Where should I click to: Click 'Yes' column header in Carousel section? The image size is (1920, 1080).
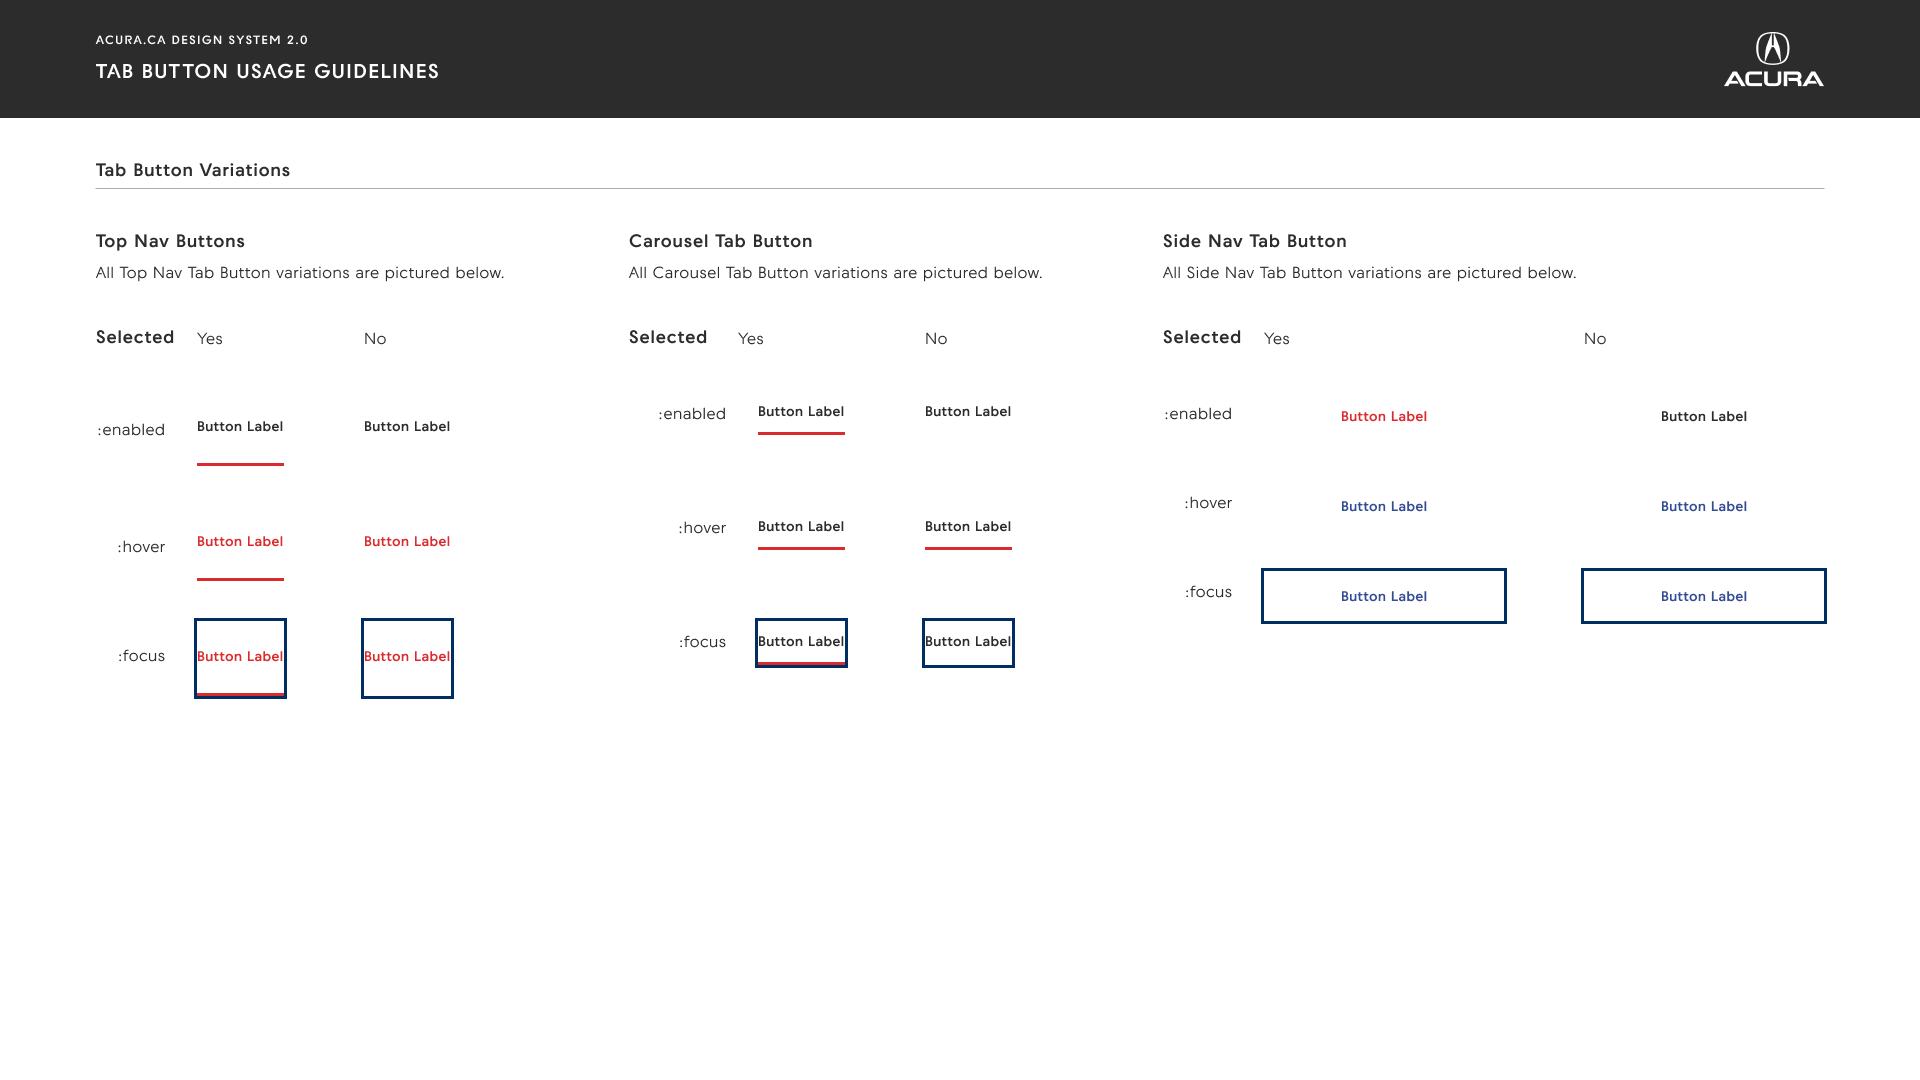coord(751,339)
